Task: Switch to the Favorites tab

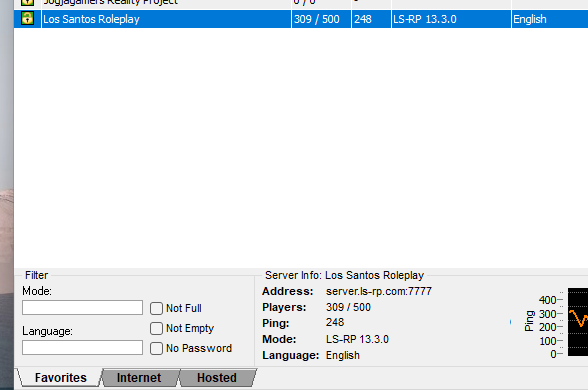Action: point(60,378)
